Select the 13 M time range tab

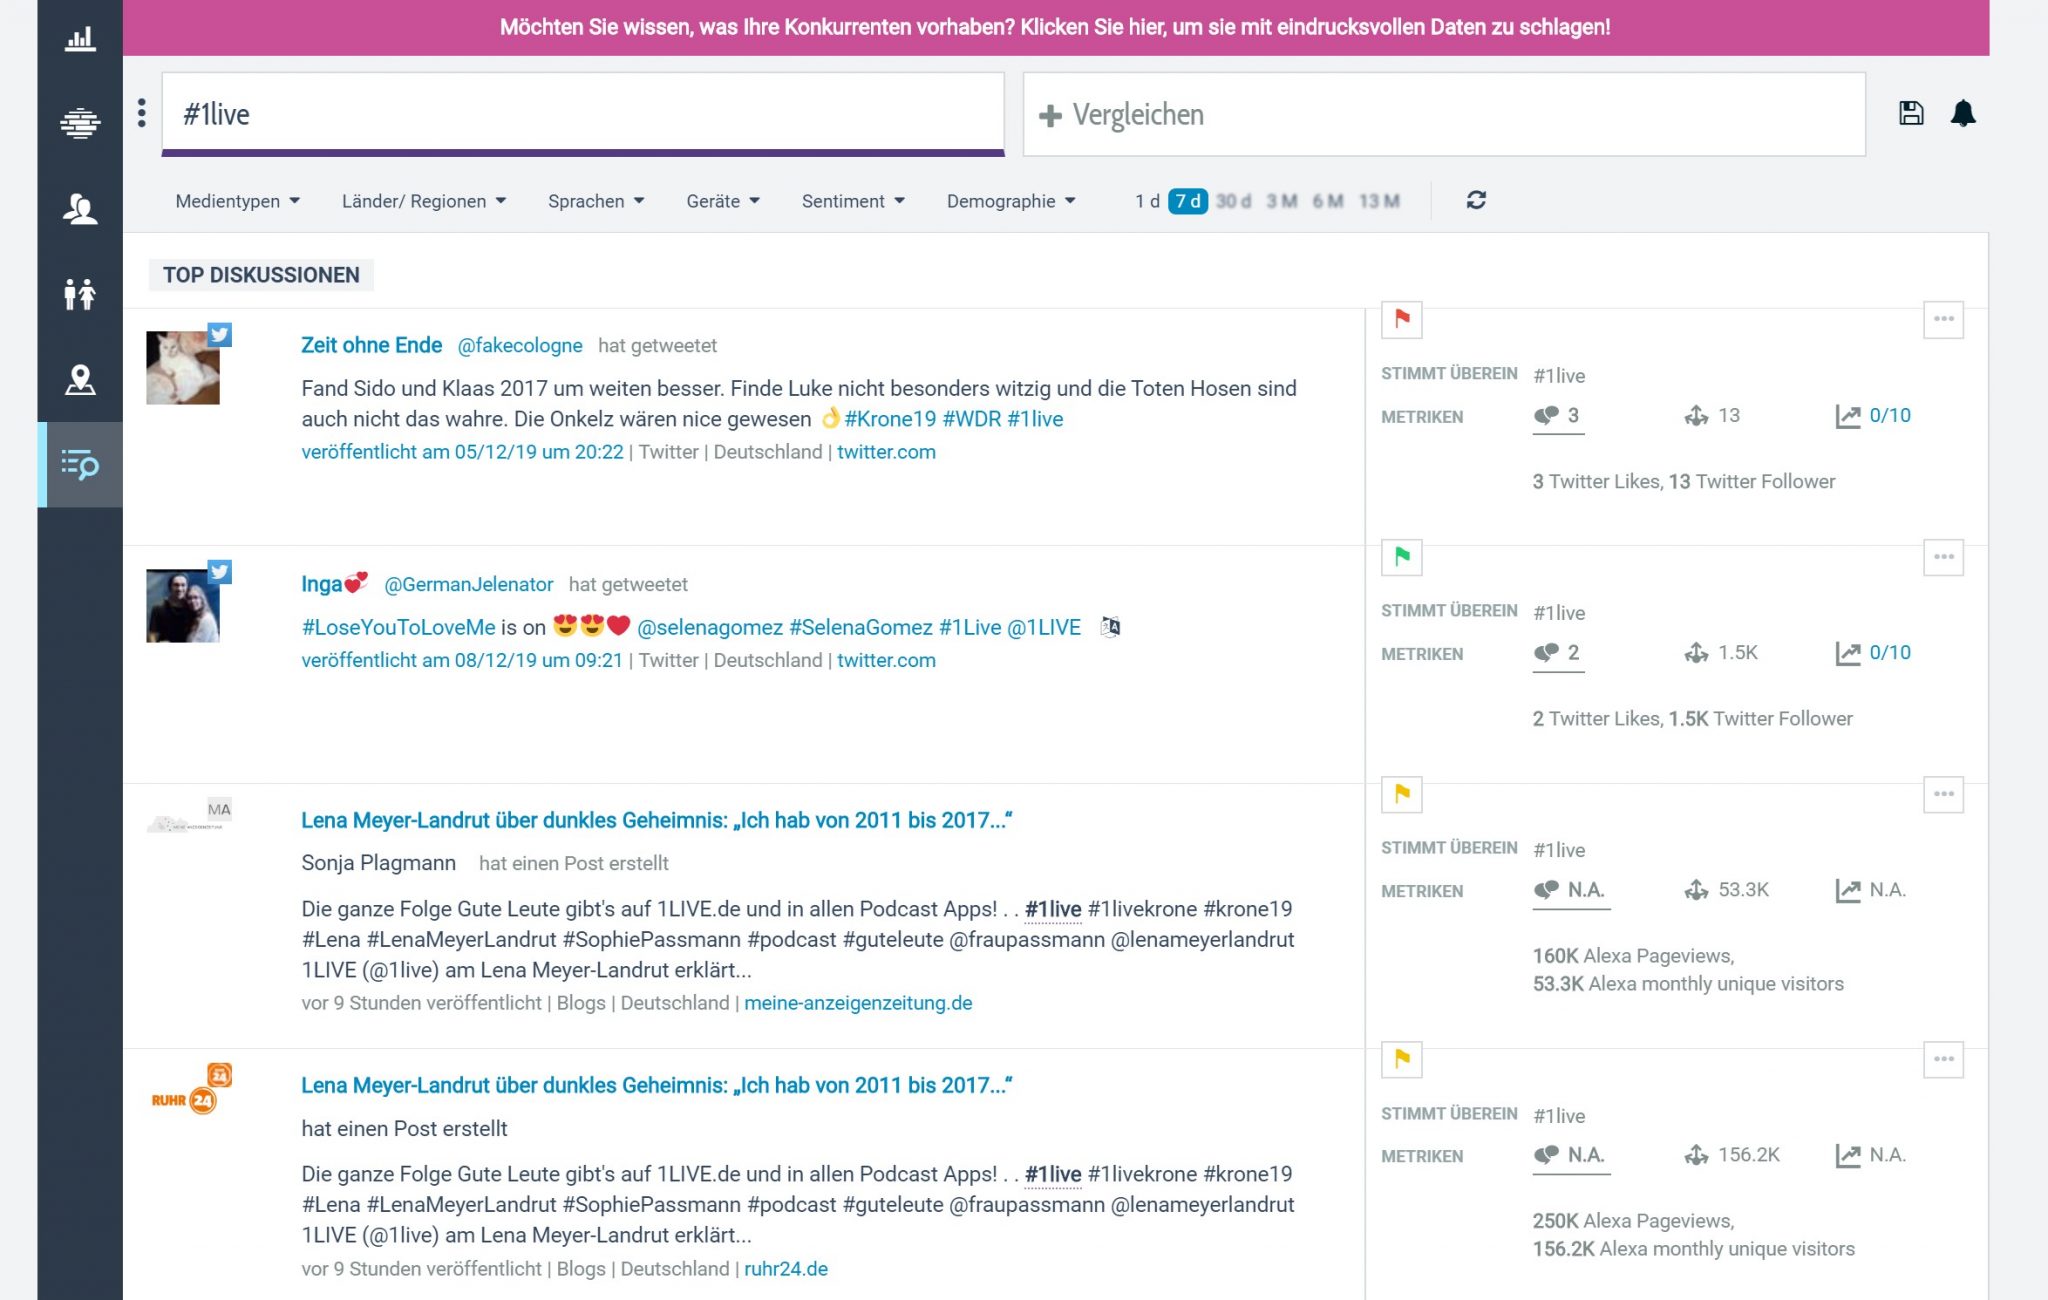click(x=1379, y=200)
